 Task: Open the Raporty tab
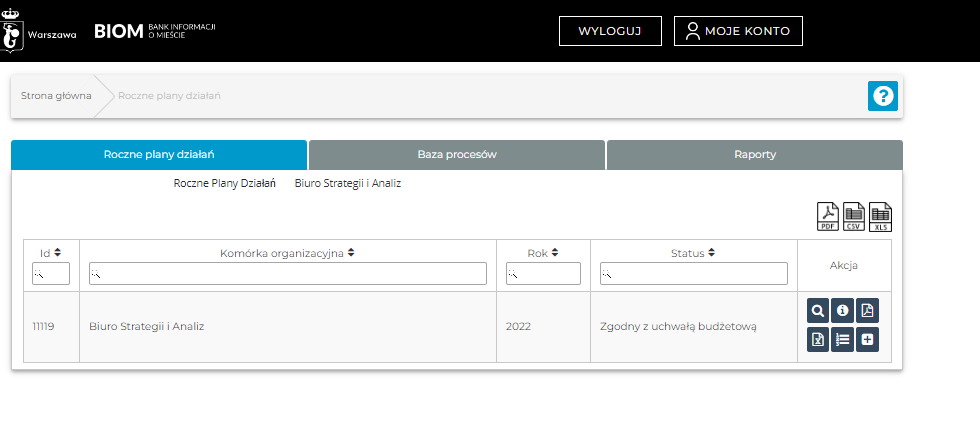click(755, 155)
